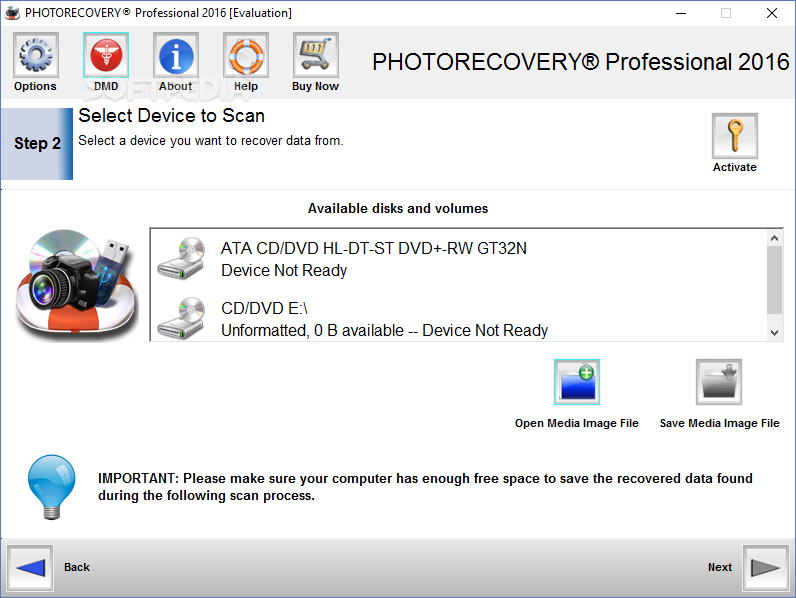Click the Activate key icon
Viewport: 796px width, 598px height.
click(x=735, y=136)
